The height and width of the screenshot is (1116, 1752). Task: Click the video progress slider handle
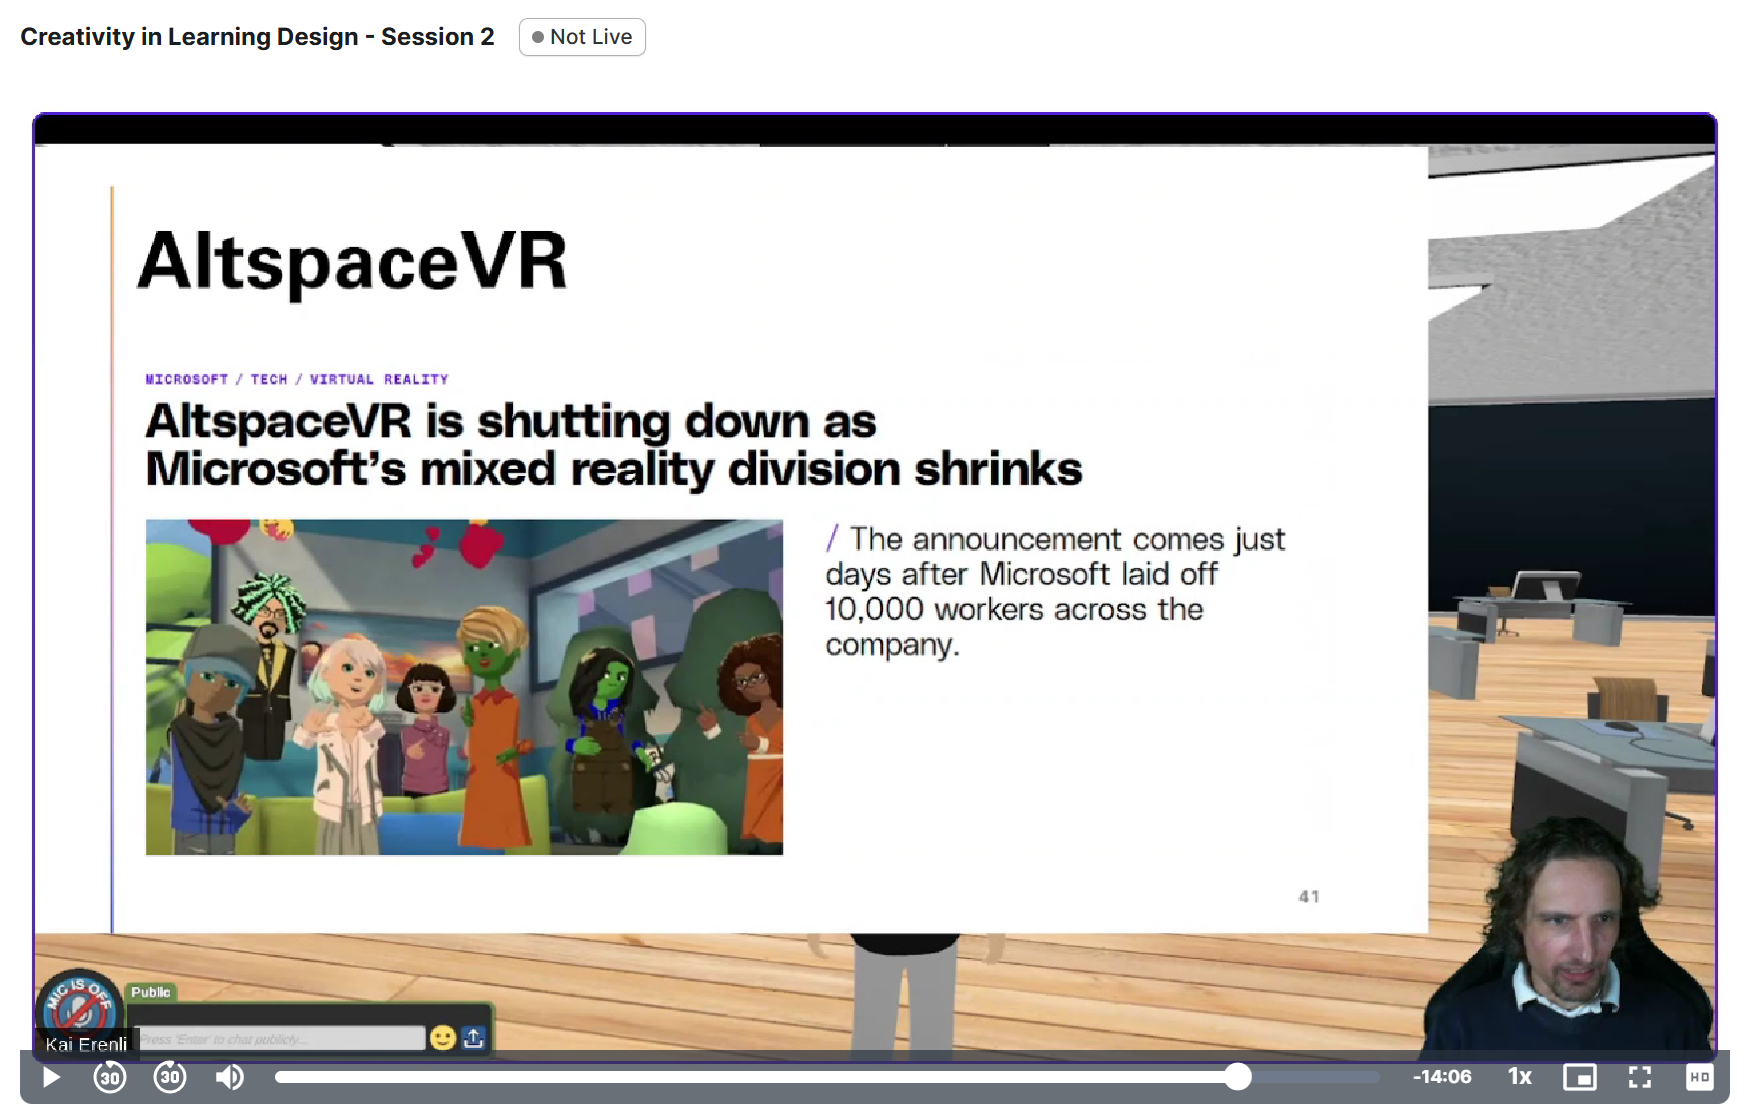tap(1238, 1076)
